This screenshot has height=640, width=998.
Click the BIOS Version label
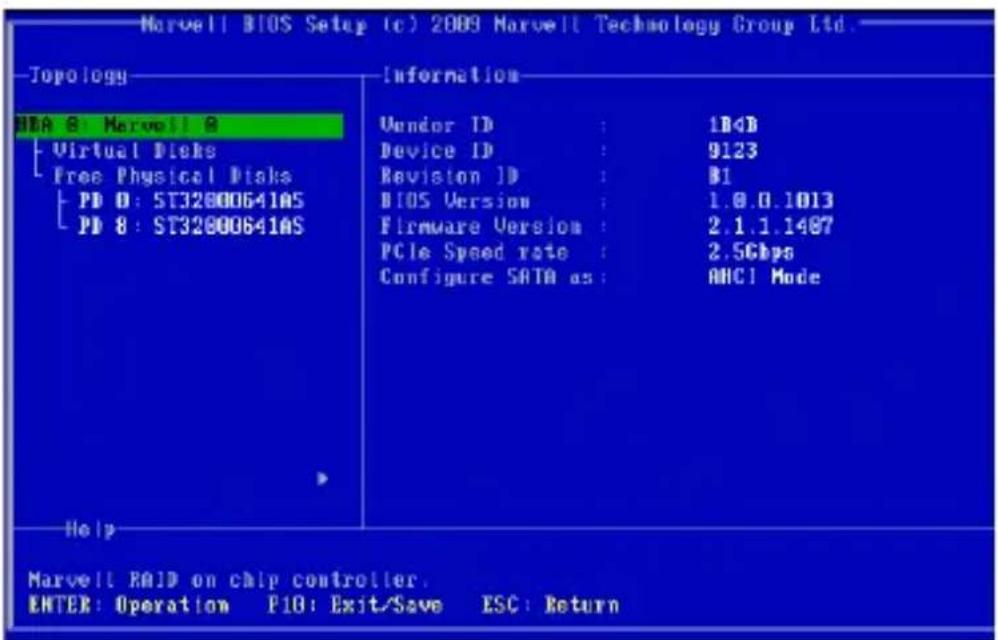point(455,202)
